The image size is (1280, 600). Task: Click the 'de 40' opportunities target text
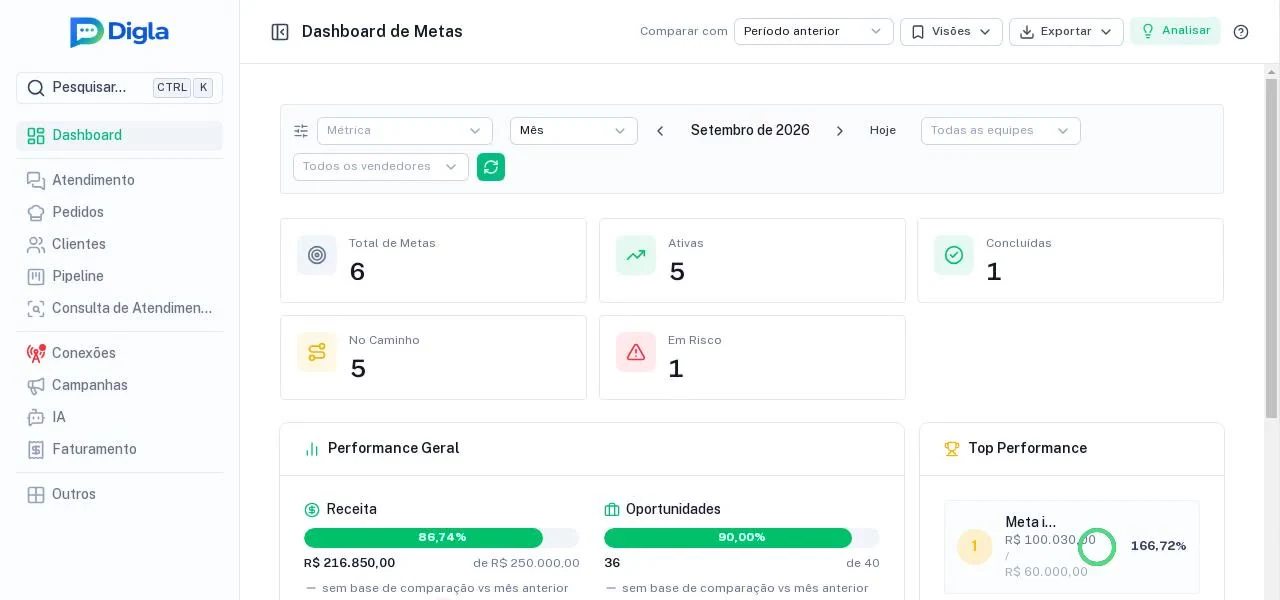pos(863,564)
